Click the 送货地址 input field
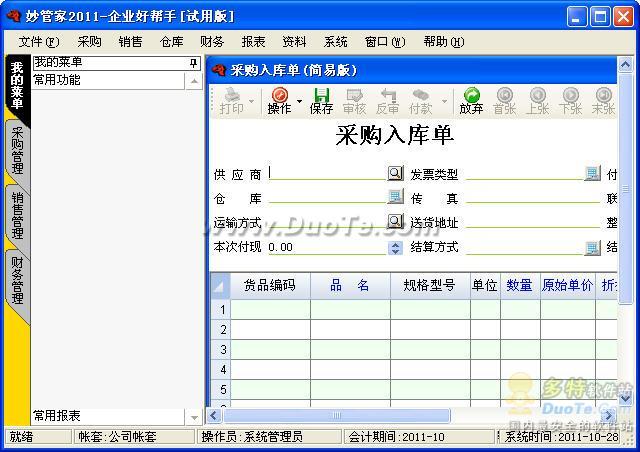The image size is (640, 452). tap(533, 222)
